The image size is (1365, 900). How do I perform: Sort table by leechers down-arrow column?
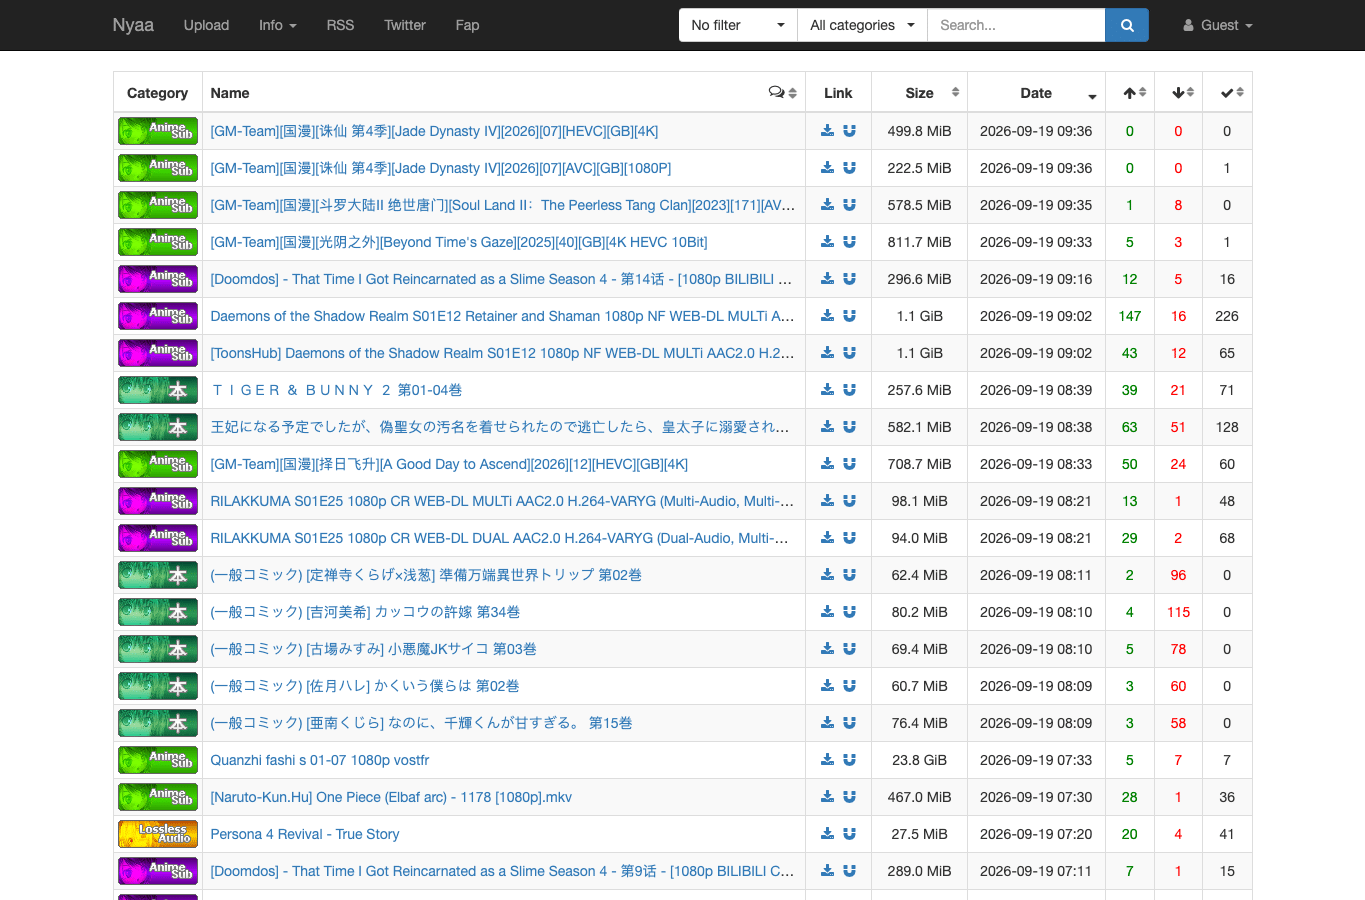pyautogui.click(x=1179, y=93)
